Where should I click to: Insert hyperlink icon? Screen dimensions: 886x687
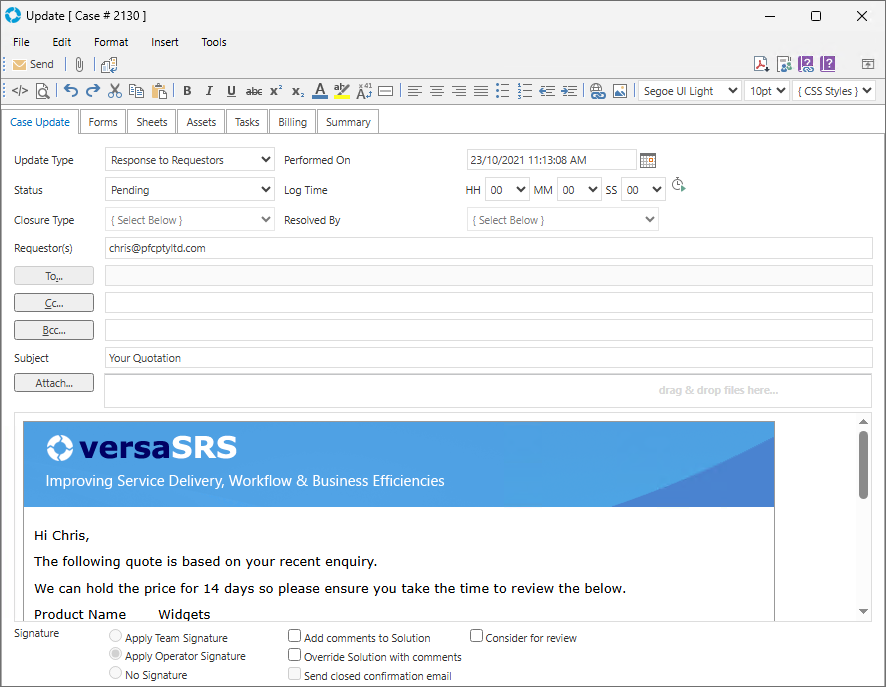[597, 90]
